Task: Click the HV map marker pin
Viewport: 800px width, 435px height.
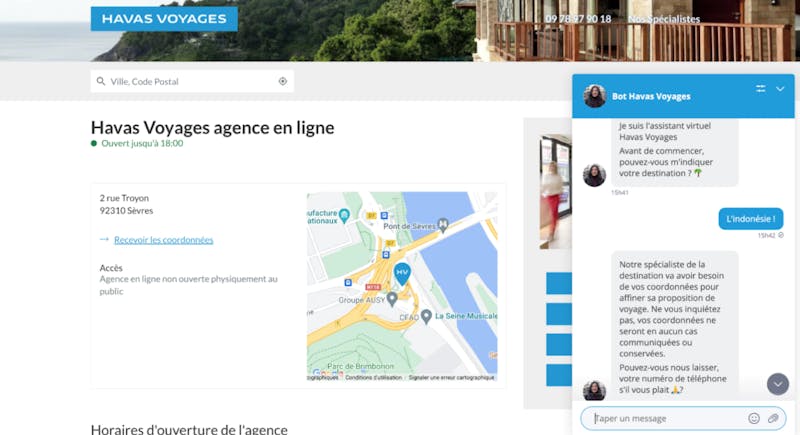Action: click(402, 274)
